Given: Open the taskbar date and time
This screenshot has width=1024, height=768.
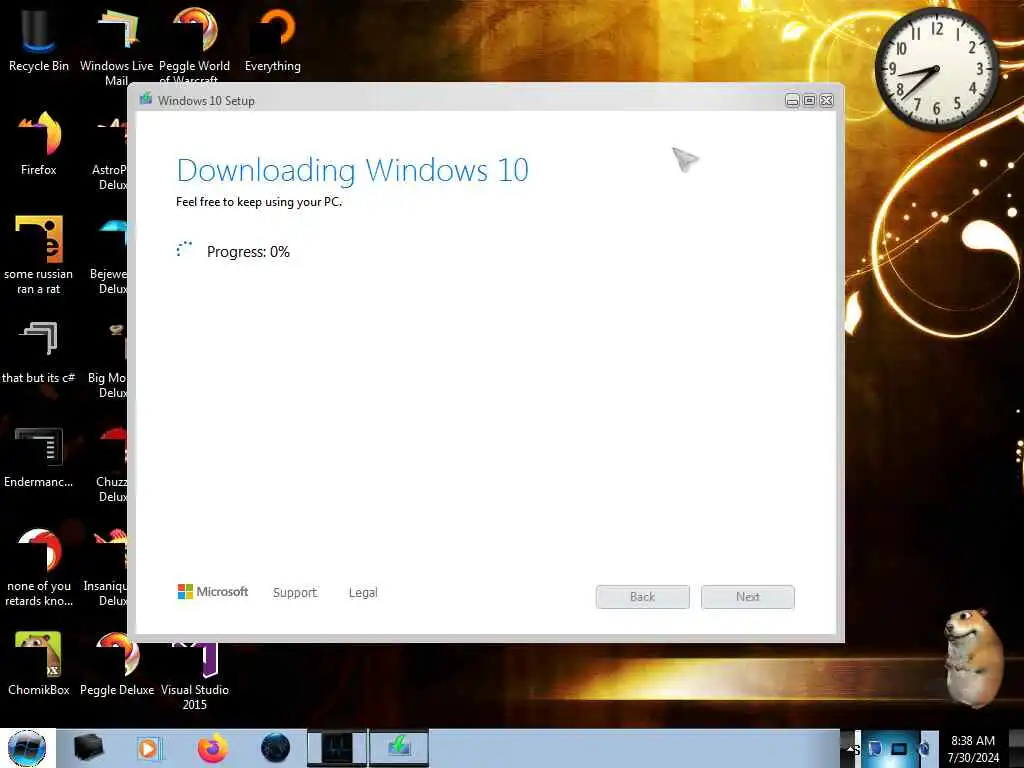Looking at the screenshot, I should click(x=973, y=748).
